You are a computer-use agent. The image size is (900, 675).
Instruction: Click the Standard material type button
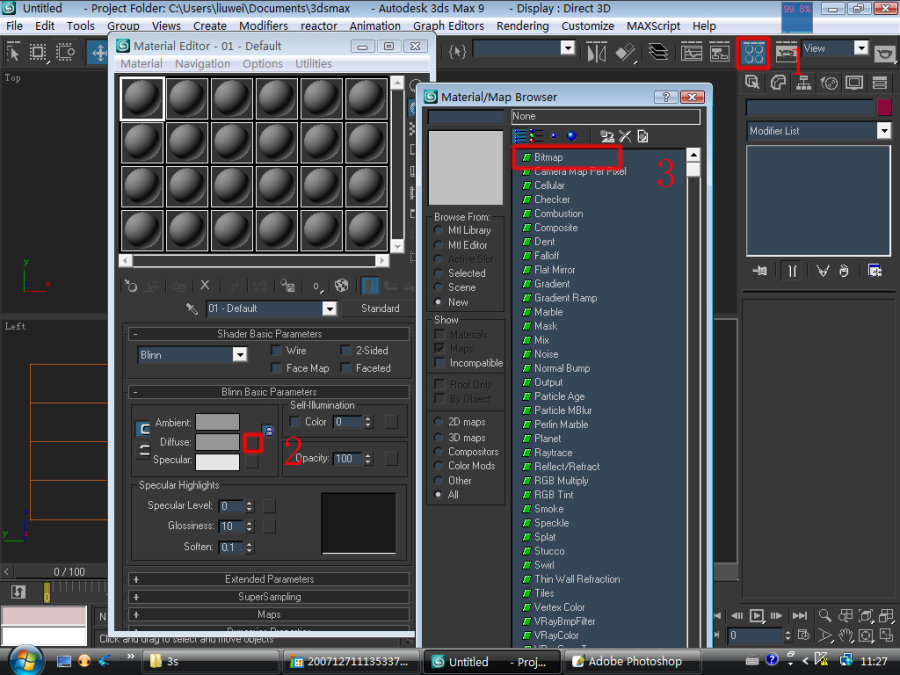379,308
